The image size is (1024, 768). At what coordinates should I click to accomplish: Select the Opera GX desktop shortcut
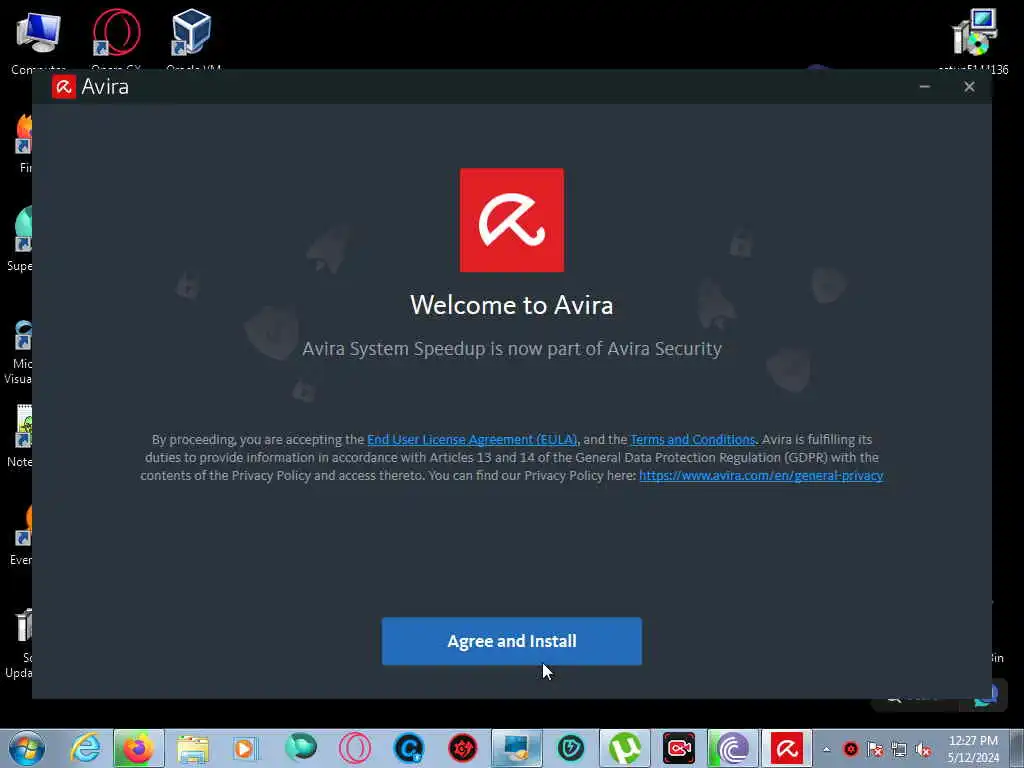click(x=116, y=39)
